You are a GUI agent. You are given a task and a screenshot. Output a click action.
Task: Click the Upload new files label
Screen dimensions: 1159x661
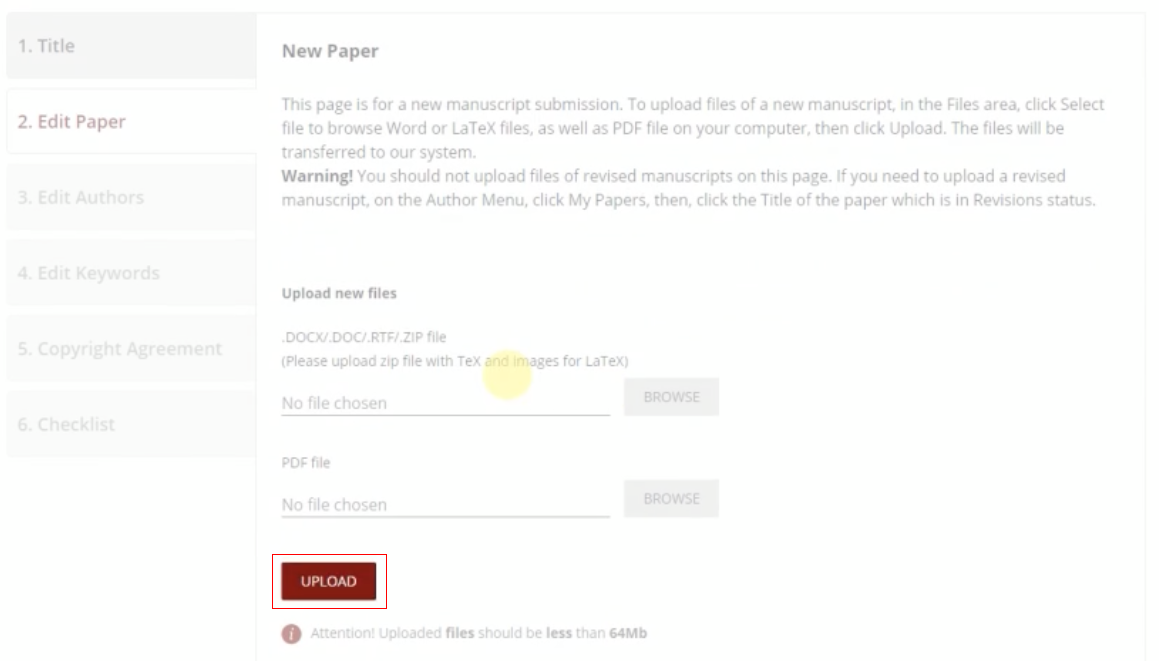point(339,294)
